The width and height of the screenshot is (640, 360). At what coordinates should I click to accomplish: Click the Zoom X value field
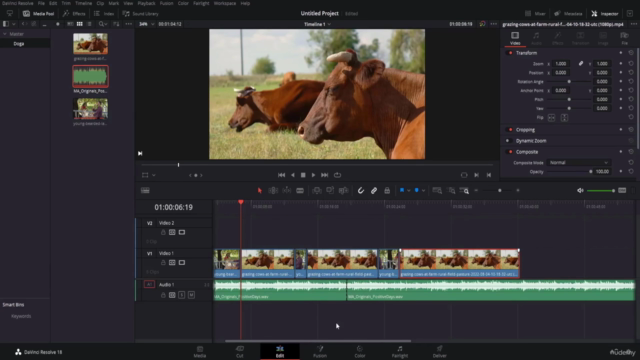coord(562,64)
